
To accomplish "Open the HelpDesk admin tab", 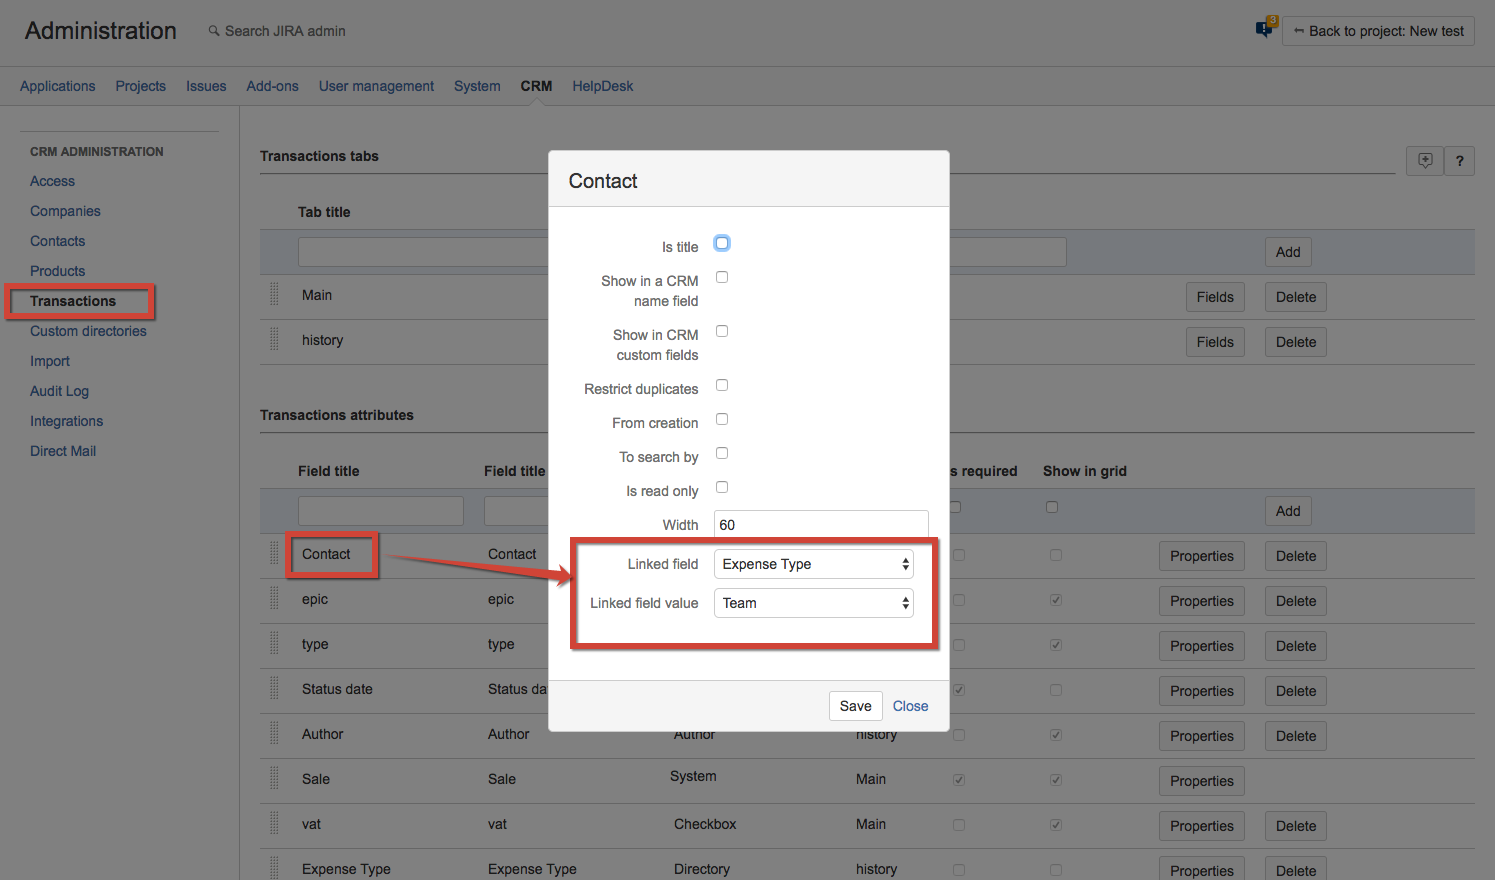I will tap(602, 86).
